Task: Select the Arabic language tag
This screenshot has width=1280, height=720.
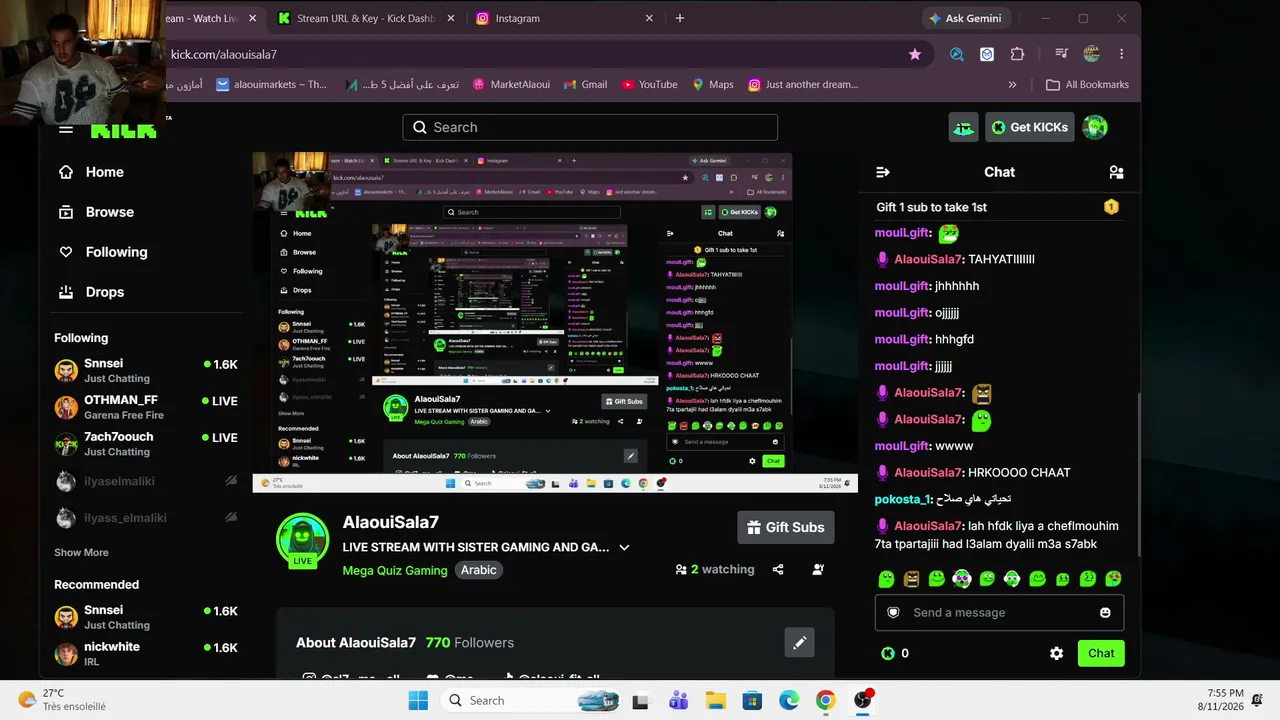Action: 478,570
